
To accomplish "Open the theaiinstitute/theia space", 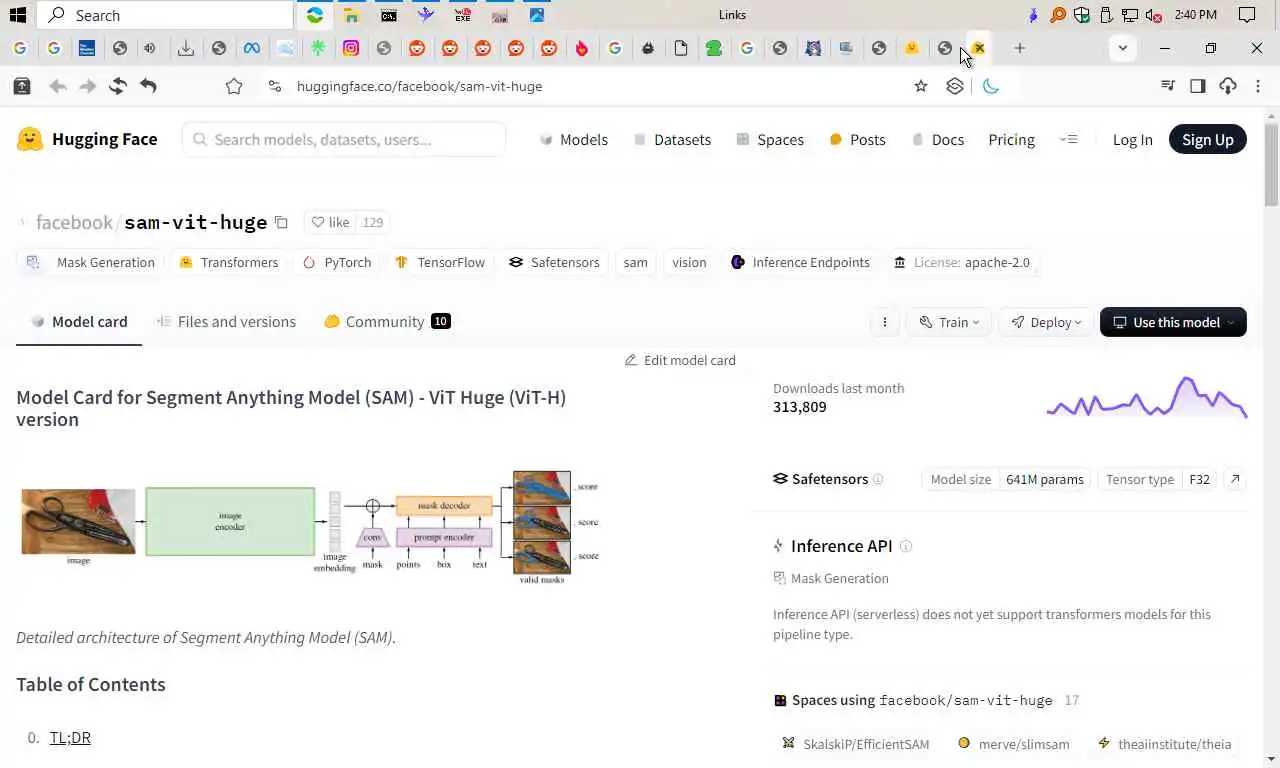I will click(1165, 744).
